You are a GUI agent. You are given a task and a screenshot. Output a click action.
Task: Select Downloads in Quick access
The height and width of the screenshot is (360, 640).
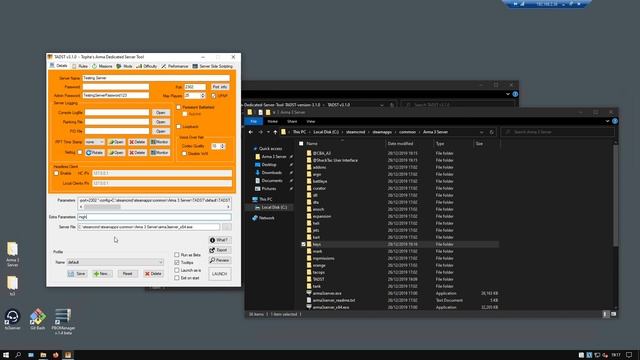click(271, 173)
